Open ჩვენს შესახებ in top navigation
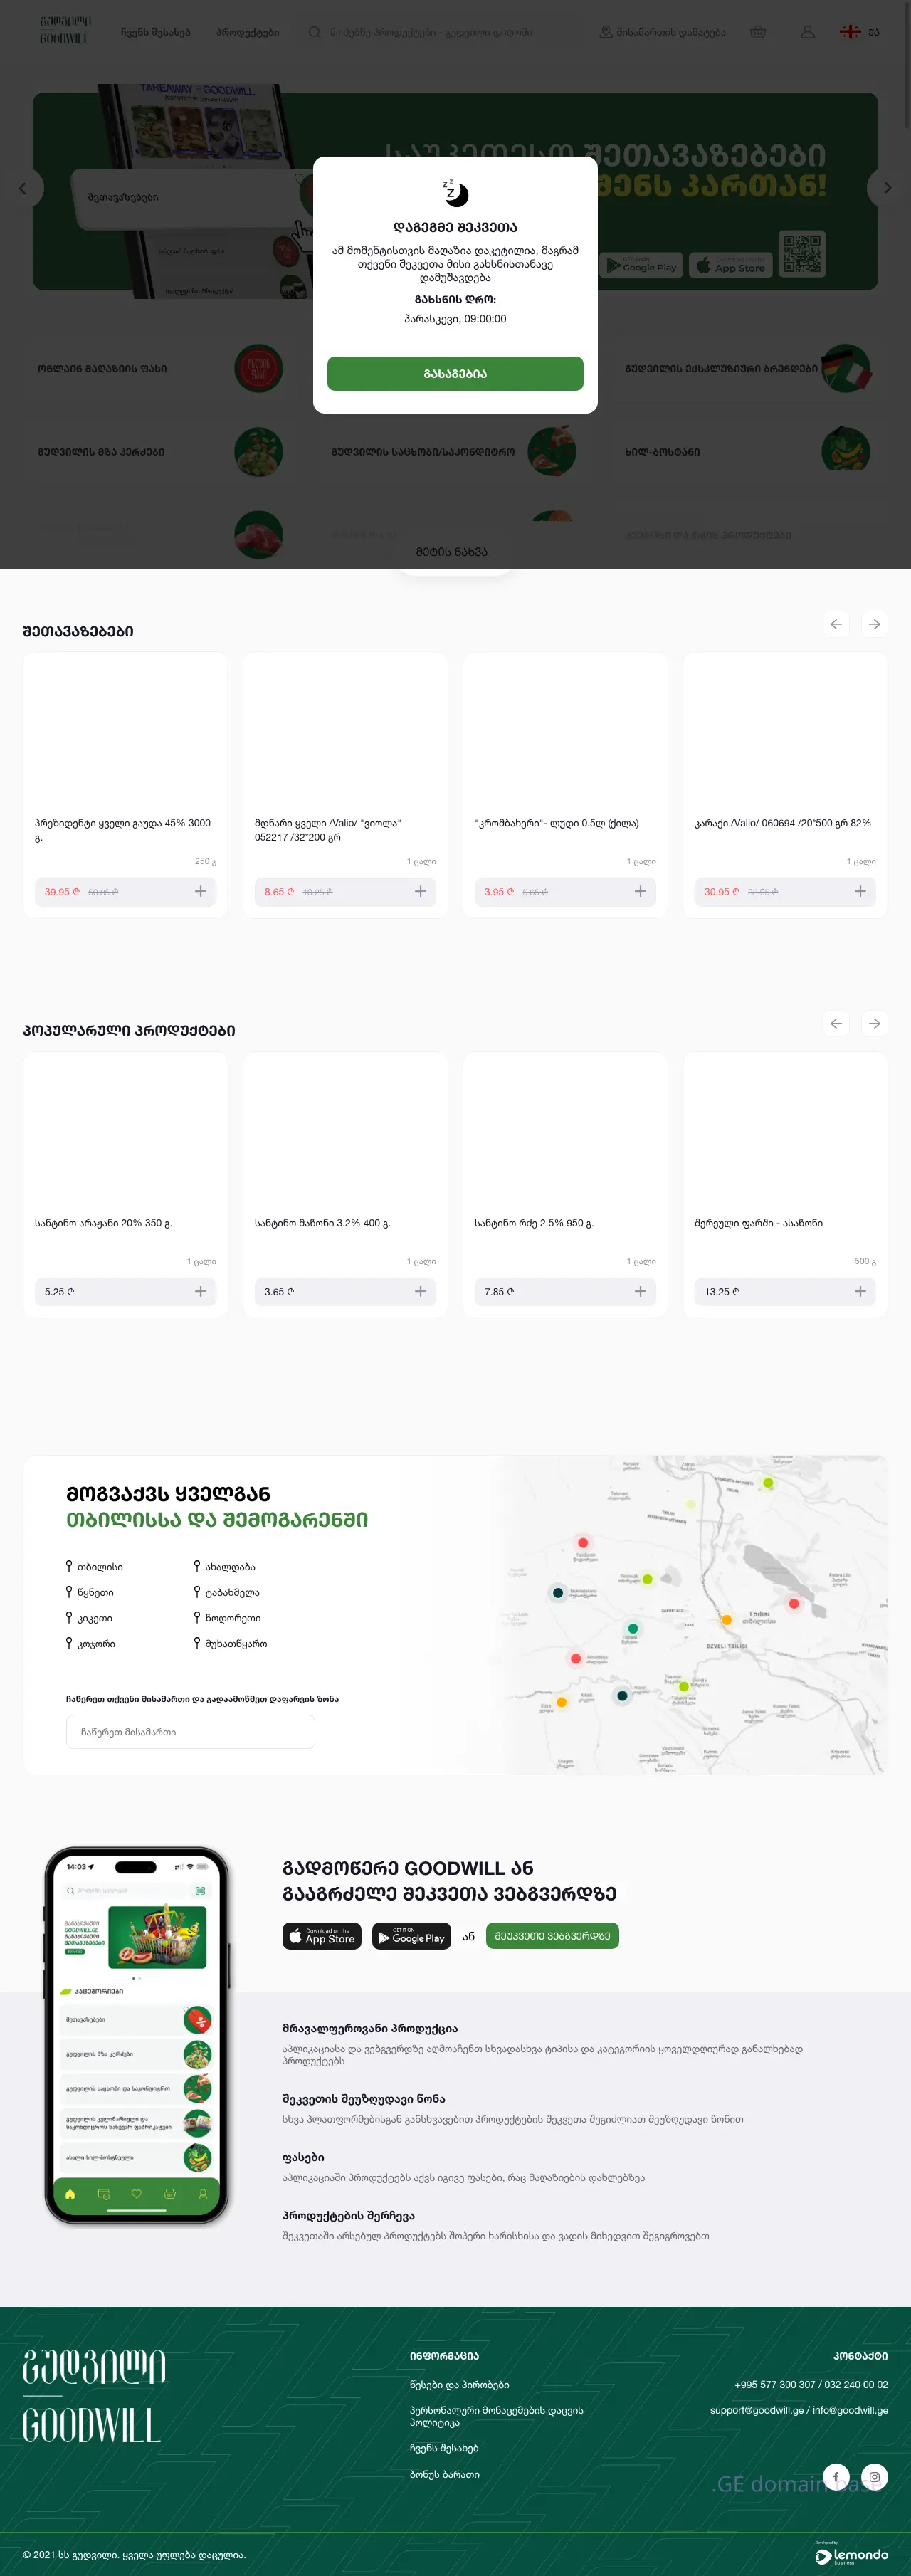Screen dimensions: 911x2576 pyautogui.click(x=155, y=33)
